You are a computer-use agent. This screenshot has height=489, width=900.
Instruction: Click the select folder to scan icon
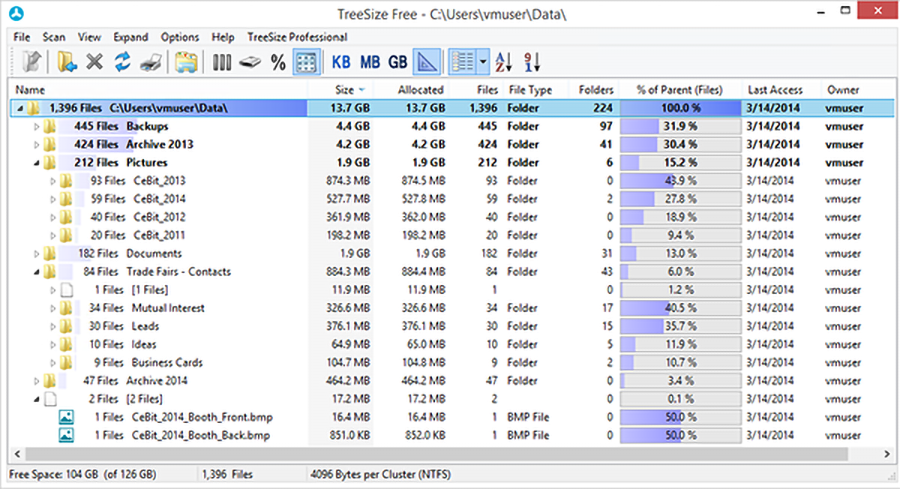coord(67,61)
